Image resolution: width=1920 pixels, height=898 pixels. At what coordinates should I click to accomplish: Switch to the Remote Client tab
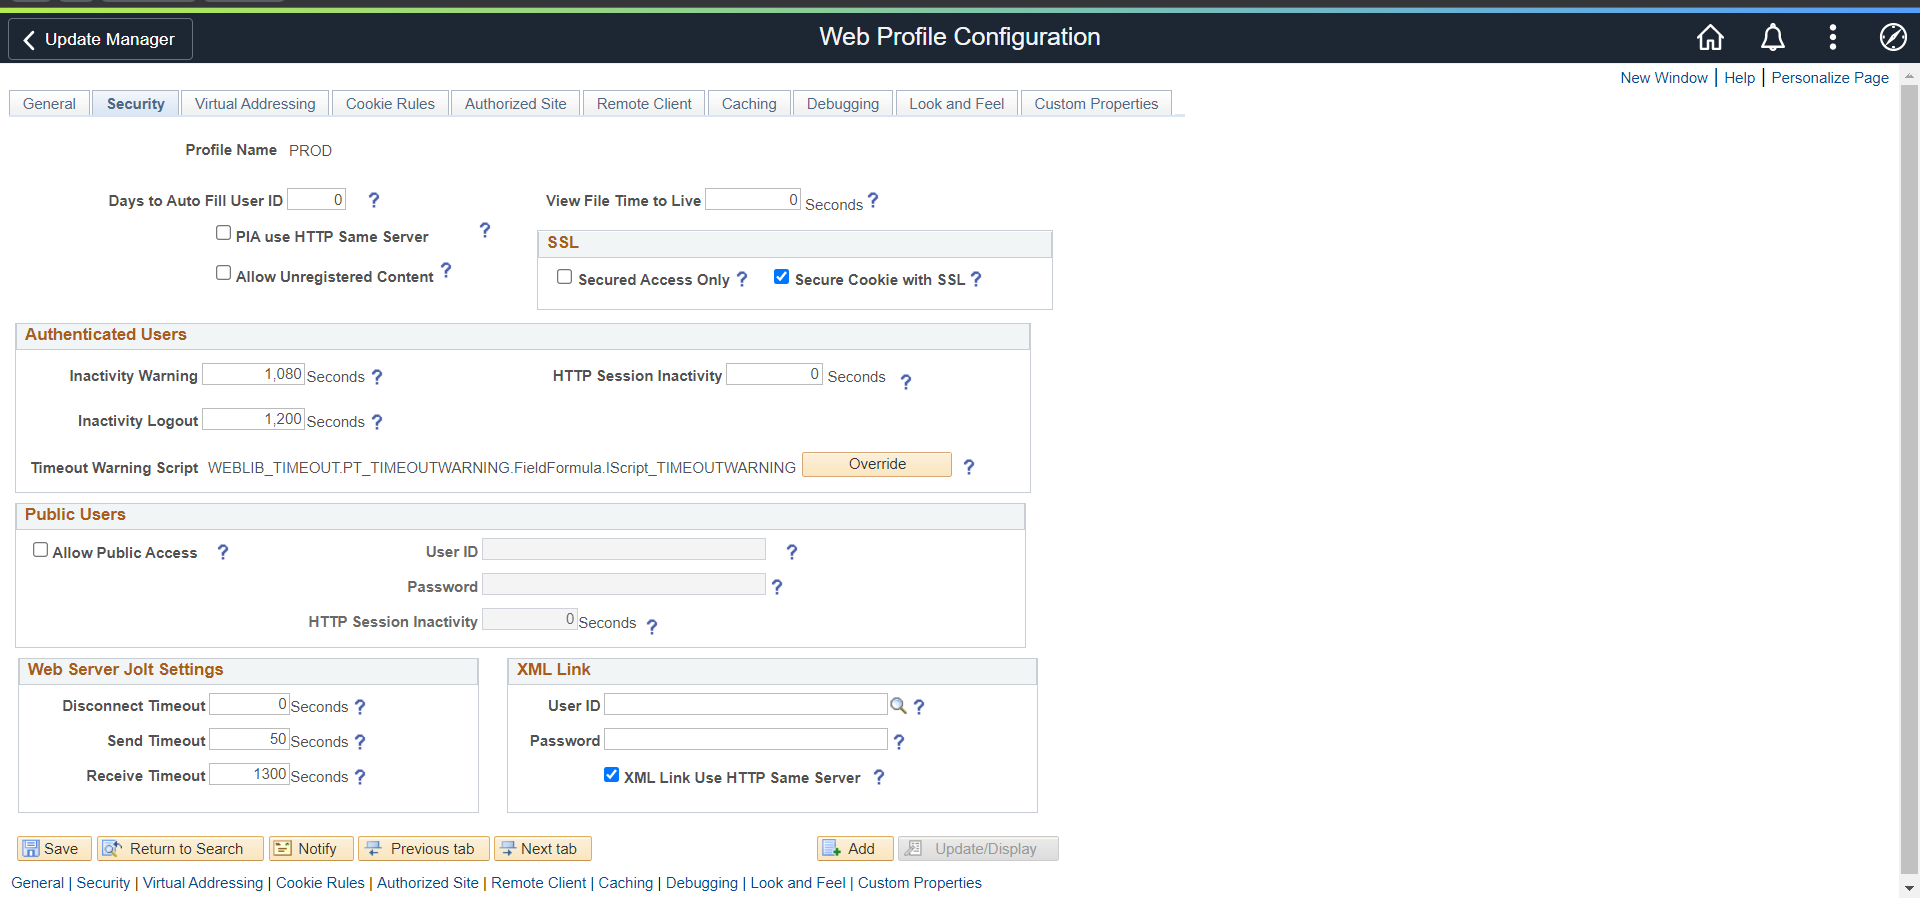click(644, 104)
